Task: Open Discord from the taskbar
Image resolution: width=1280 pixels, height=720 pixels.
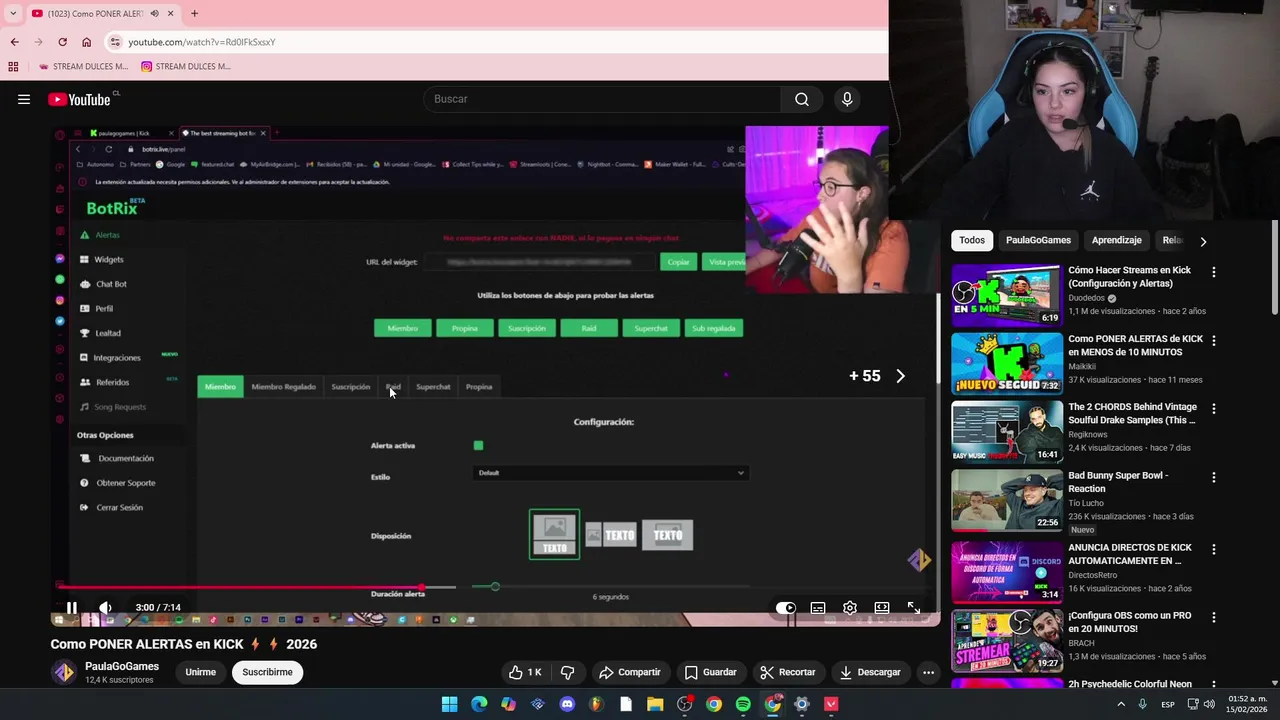Action: pyautogui.click(x=567, y=704)
